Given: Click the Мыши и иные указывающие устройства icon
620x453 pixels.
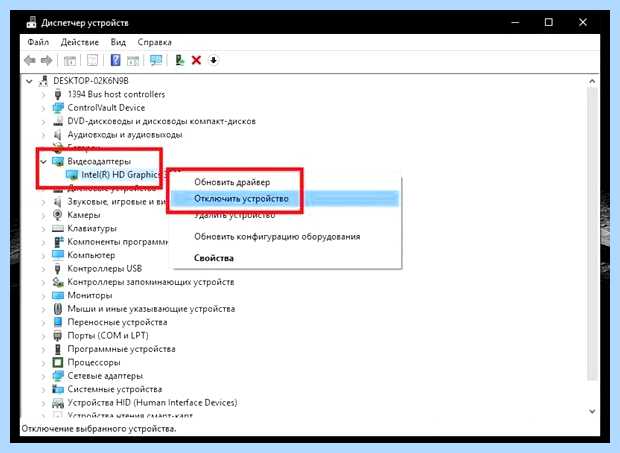Looking at the screenshot, I should click(58, 309).
